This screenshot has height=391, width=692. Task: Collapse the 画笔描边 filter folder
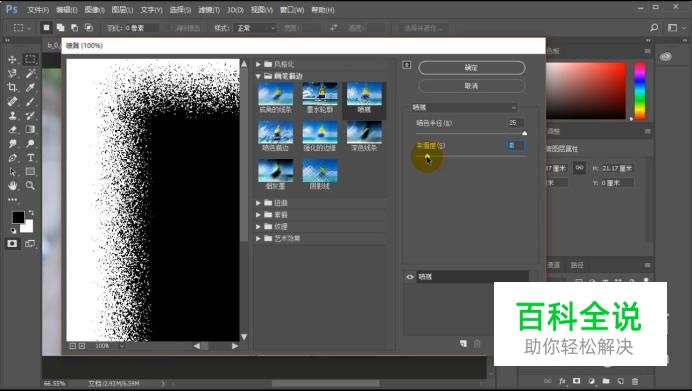coord(258,76)
